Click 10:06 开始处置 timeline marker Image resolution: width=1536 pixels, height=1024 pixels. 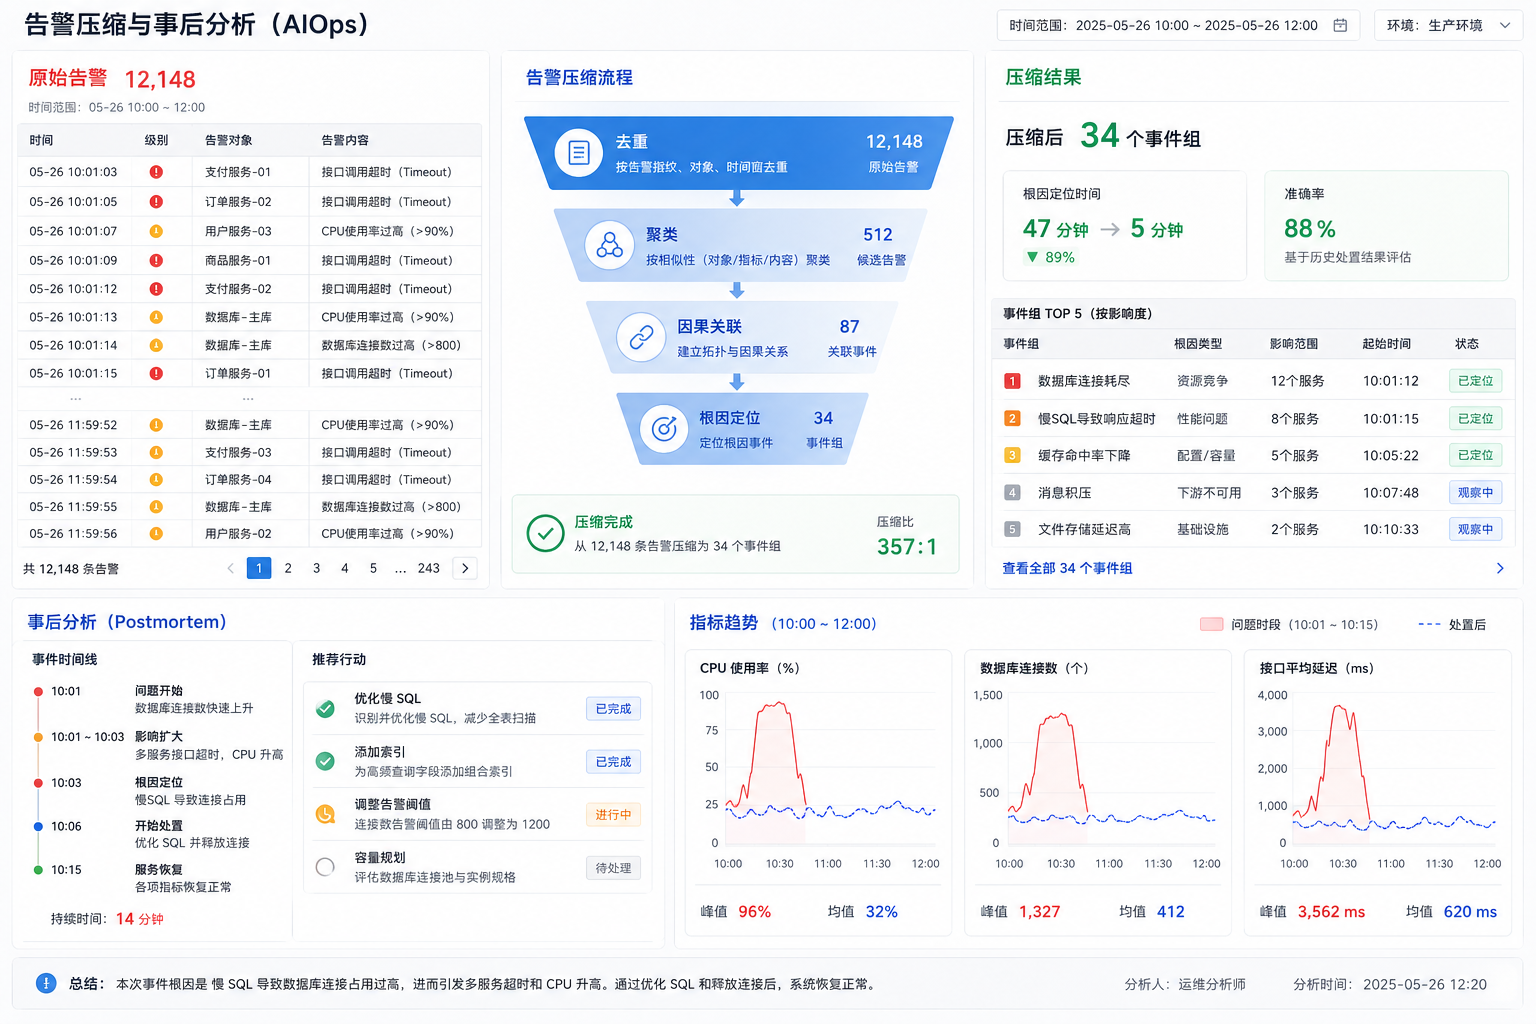tap(38, 826)
